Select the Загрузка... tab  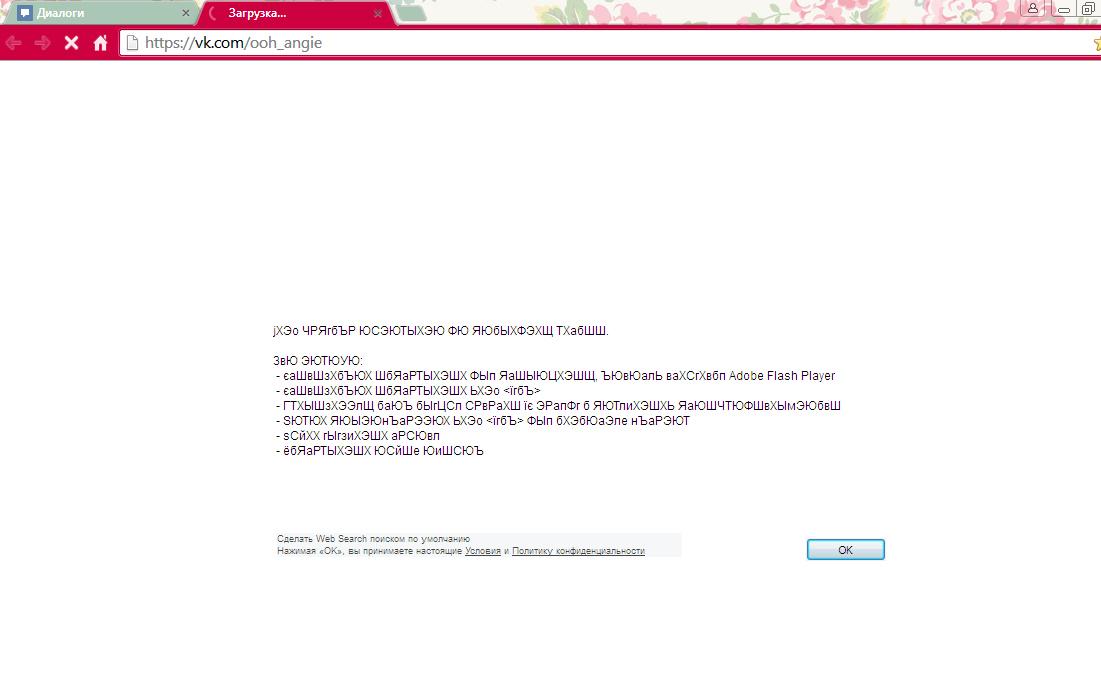295,13
